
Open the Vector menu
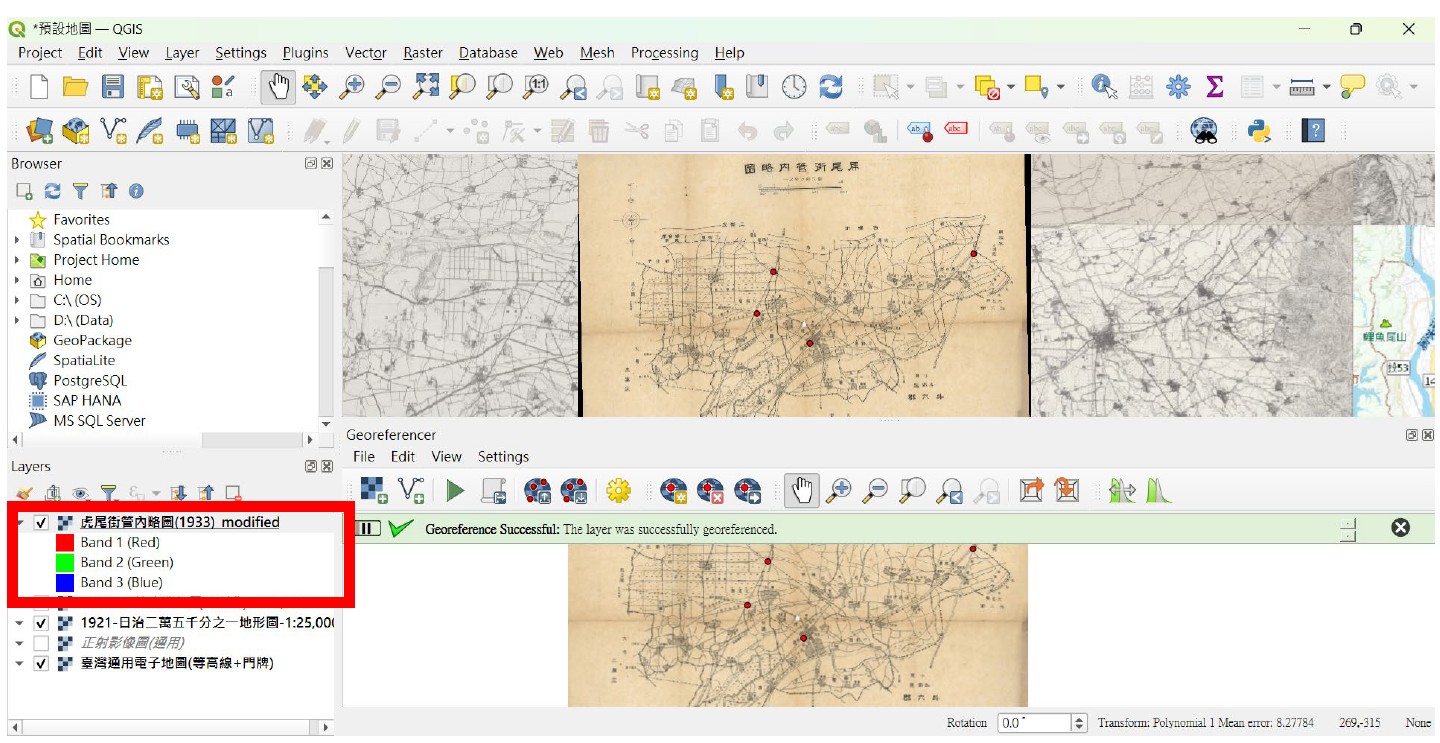click(366, 53)
